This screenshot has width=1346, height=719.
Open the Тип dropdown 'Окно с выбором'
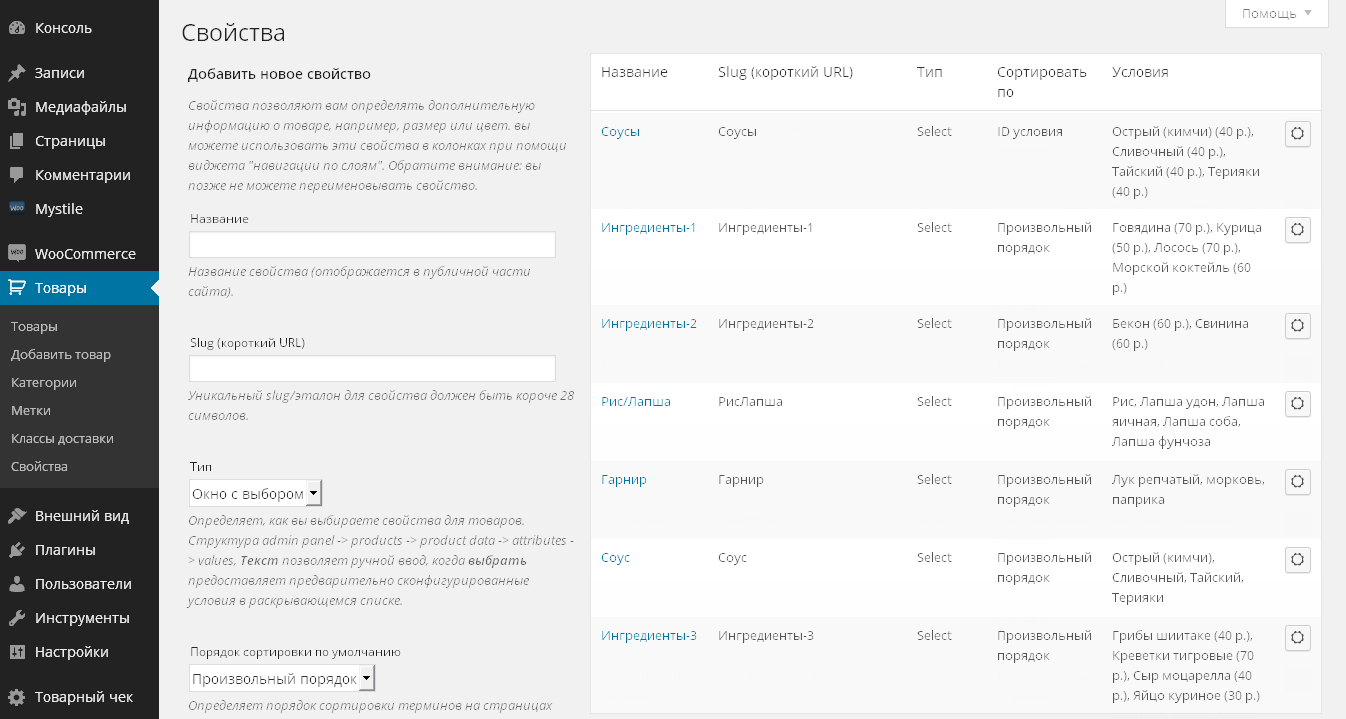point(255,494)
